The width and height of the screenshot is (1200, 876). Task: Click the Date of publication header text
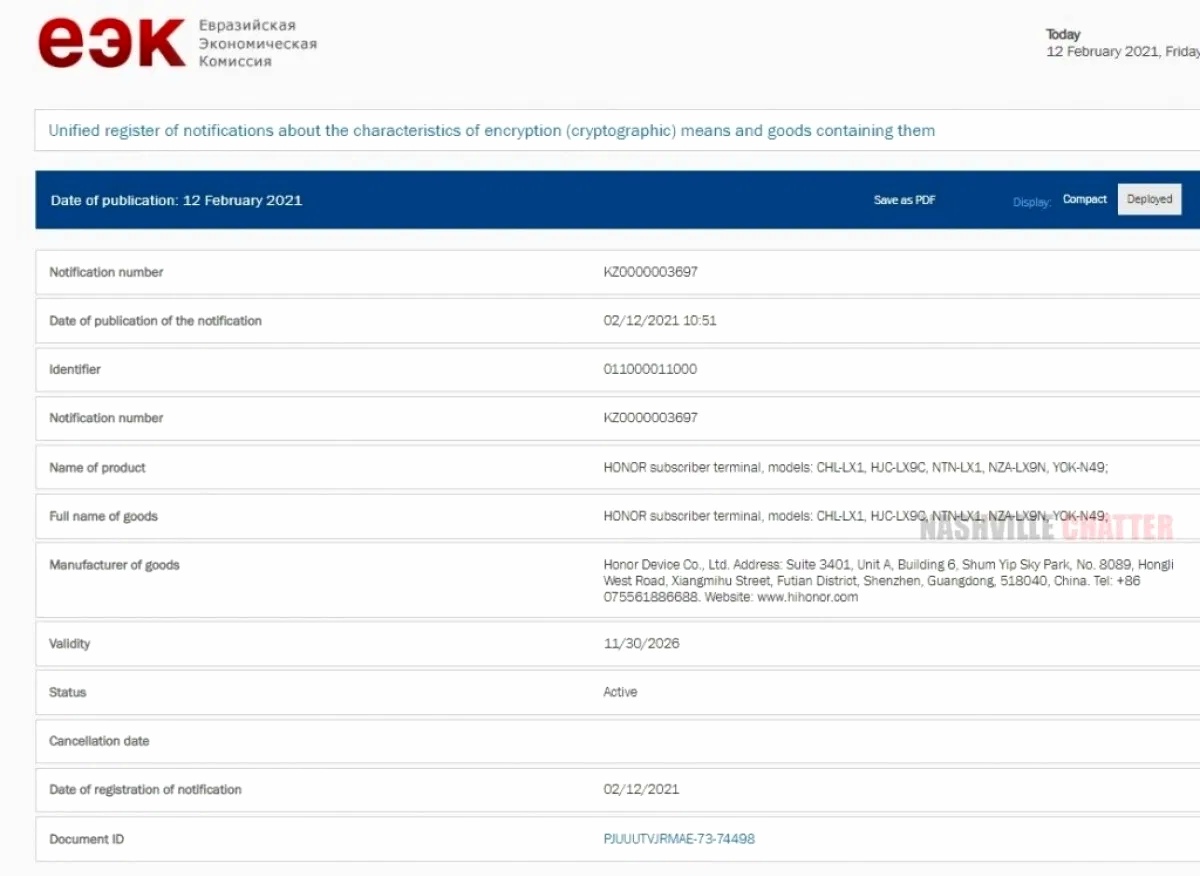176,200
